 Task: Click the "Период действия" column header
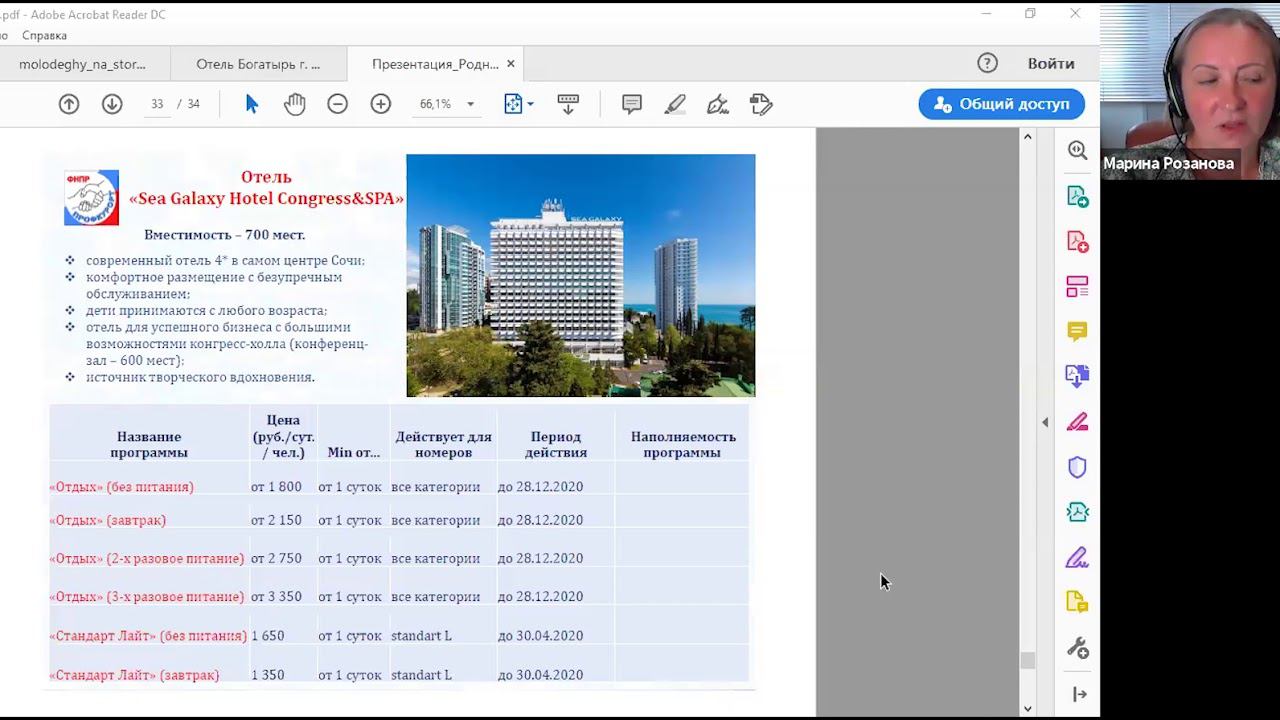click(x=556, y=444)
